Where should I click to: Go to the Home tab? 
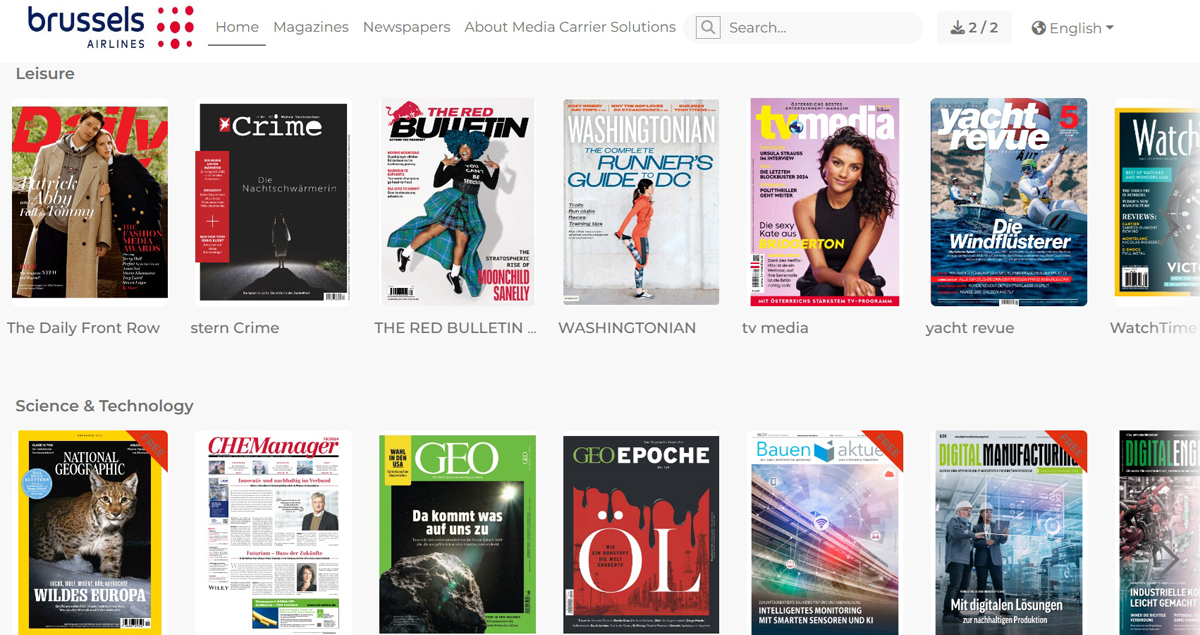(237, 27)
